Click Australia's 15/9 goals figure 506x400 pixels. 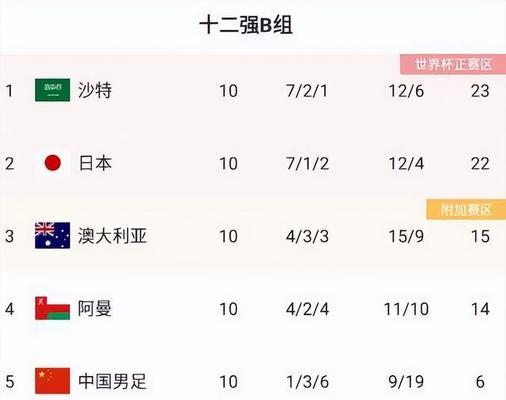click(406, 236)
